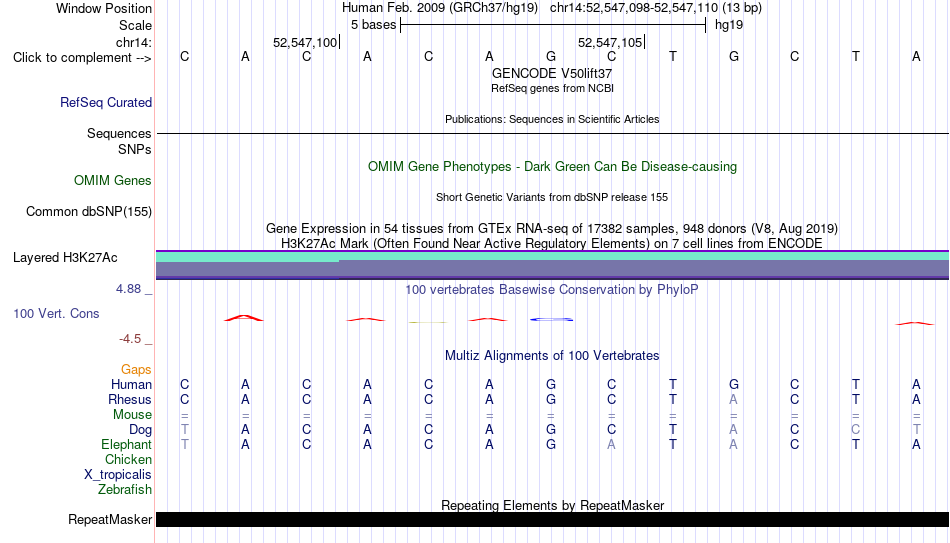Open the 'OMIM Gene Phenotypes' green track title
The width and height of the screenshot is (950, 543).
[x=552, y=167]
